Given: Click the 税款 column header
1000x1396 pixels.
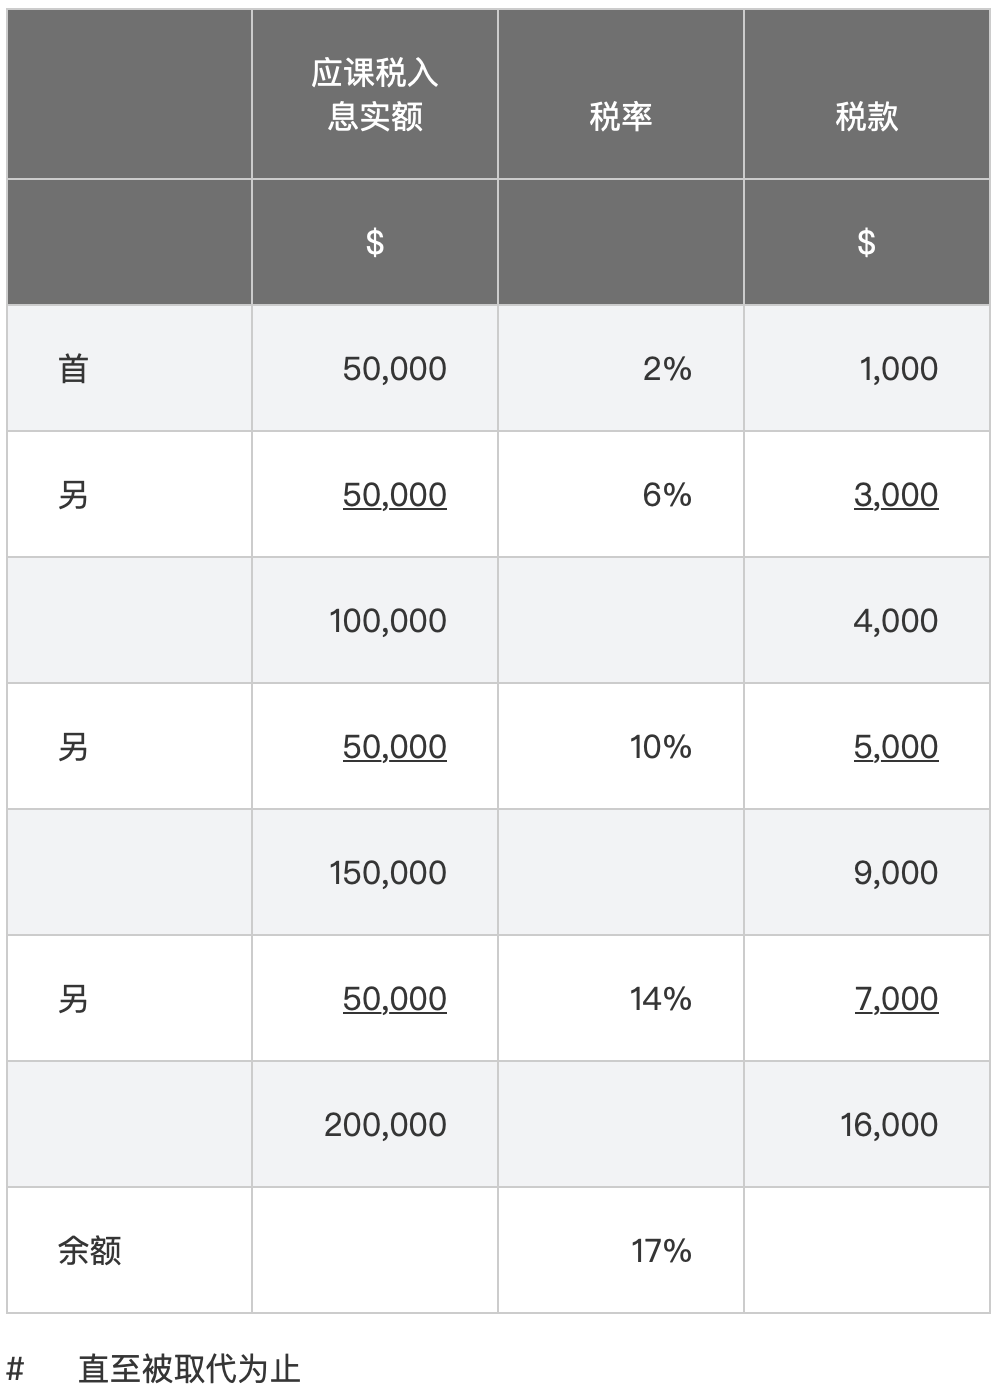Looking at the screenshot, I should click(867, 95).
